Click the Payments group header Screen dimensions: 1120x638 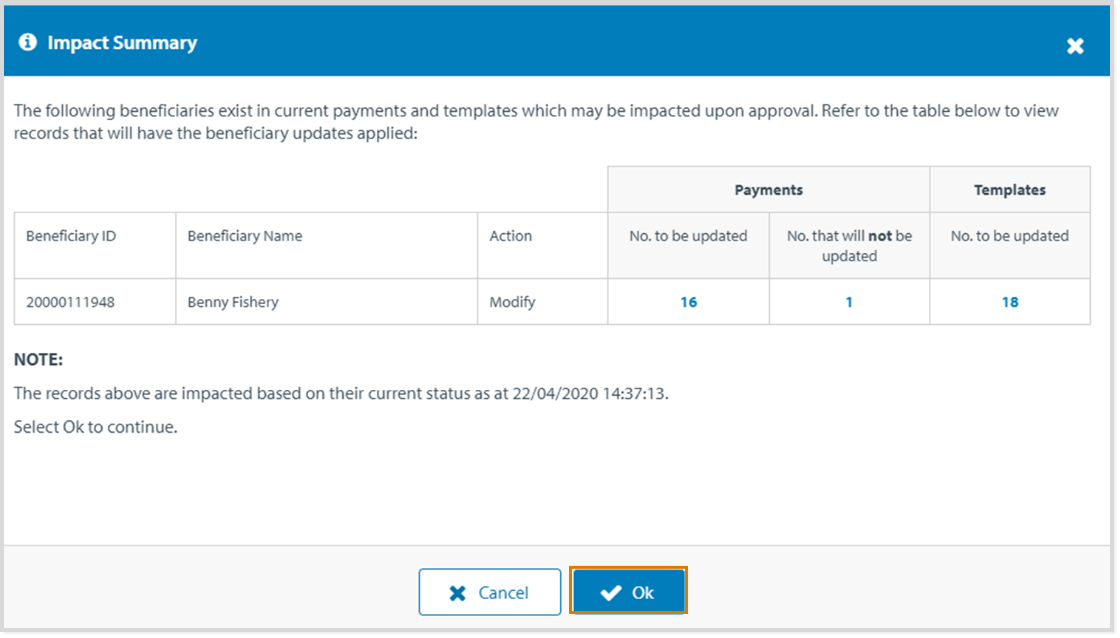[x=768, y=190]
